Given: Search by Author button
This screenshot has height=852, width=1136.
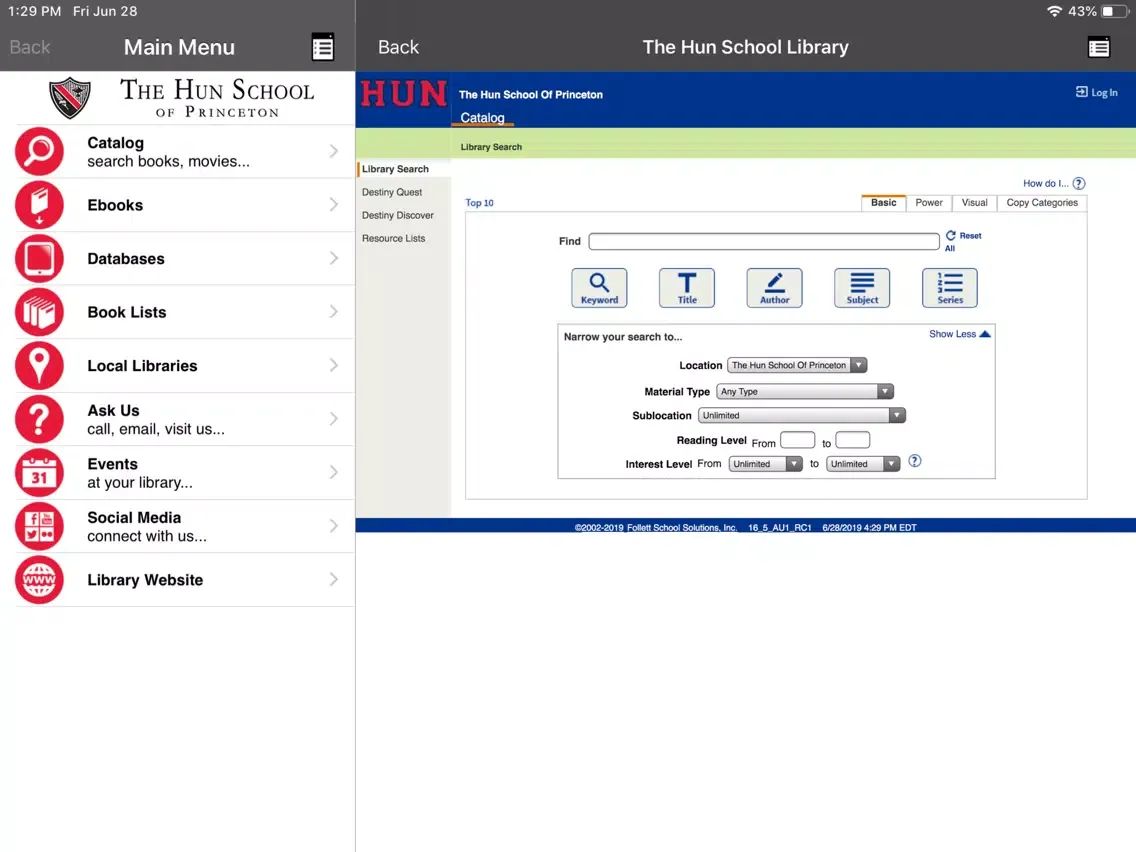Looking at the screenshot, I should click(774, 288).
